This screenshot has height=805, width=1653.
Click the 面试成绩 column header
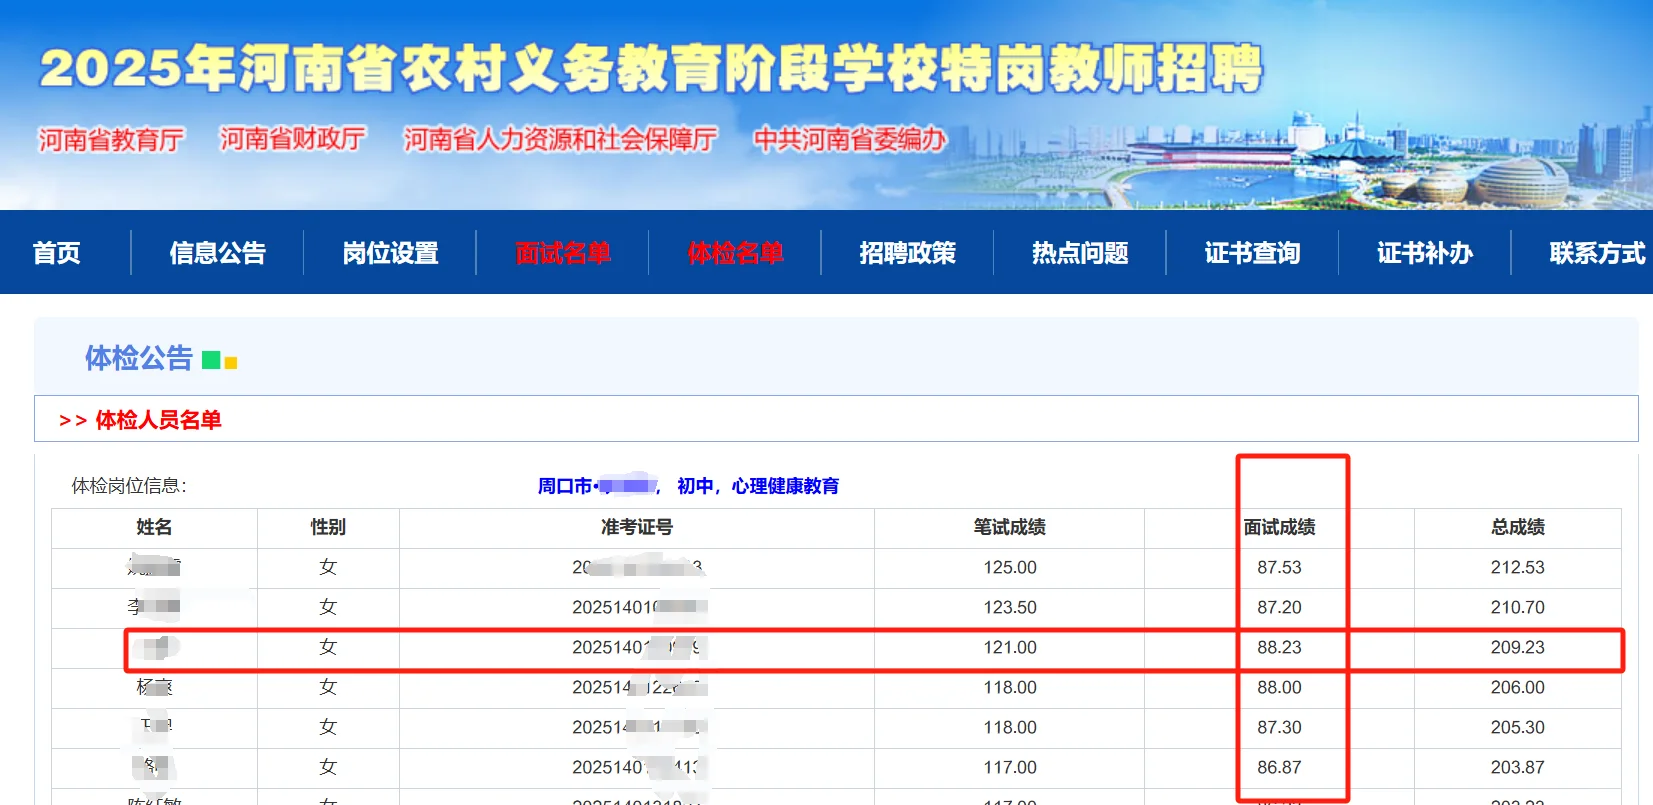coord(1279,527)
